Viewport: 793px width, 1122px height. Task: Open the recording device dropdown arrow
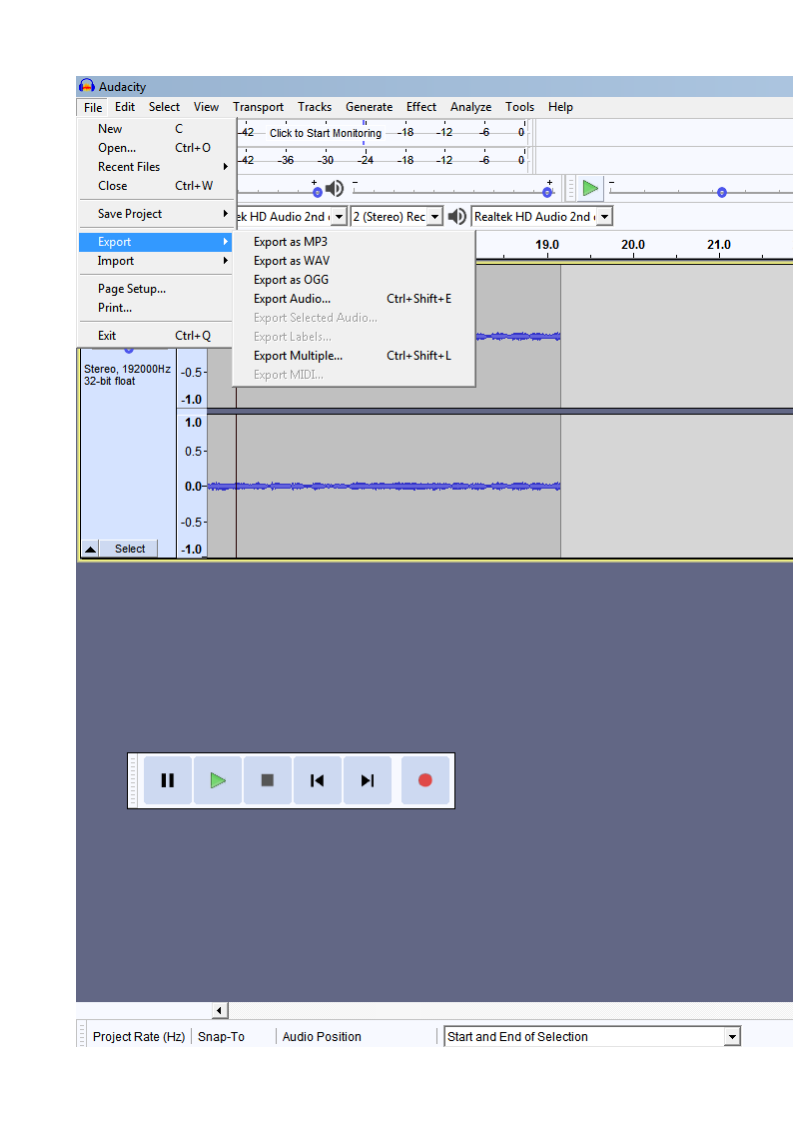tap(339, 216)
